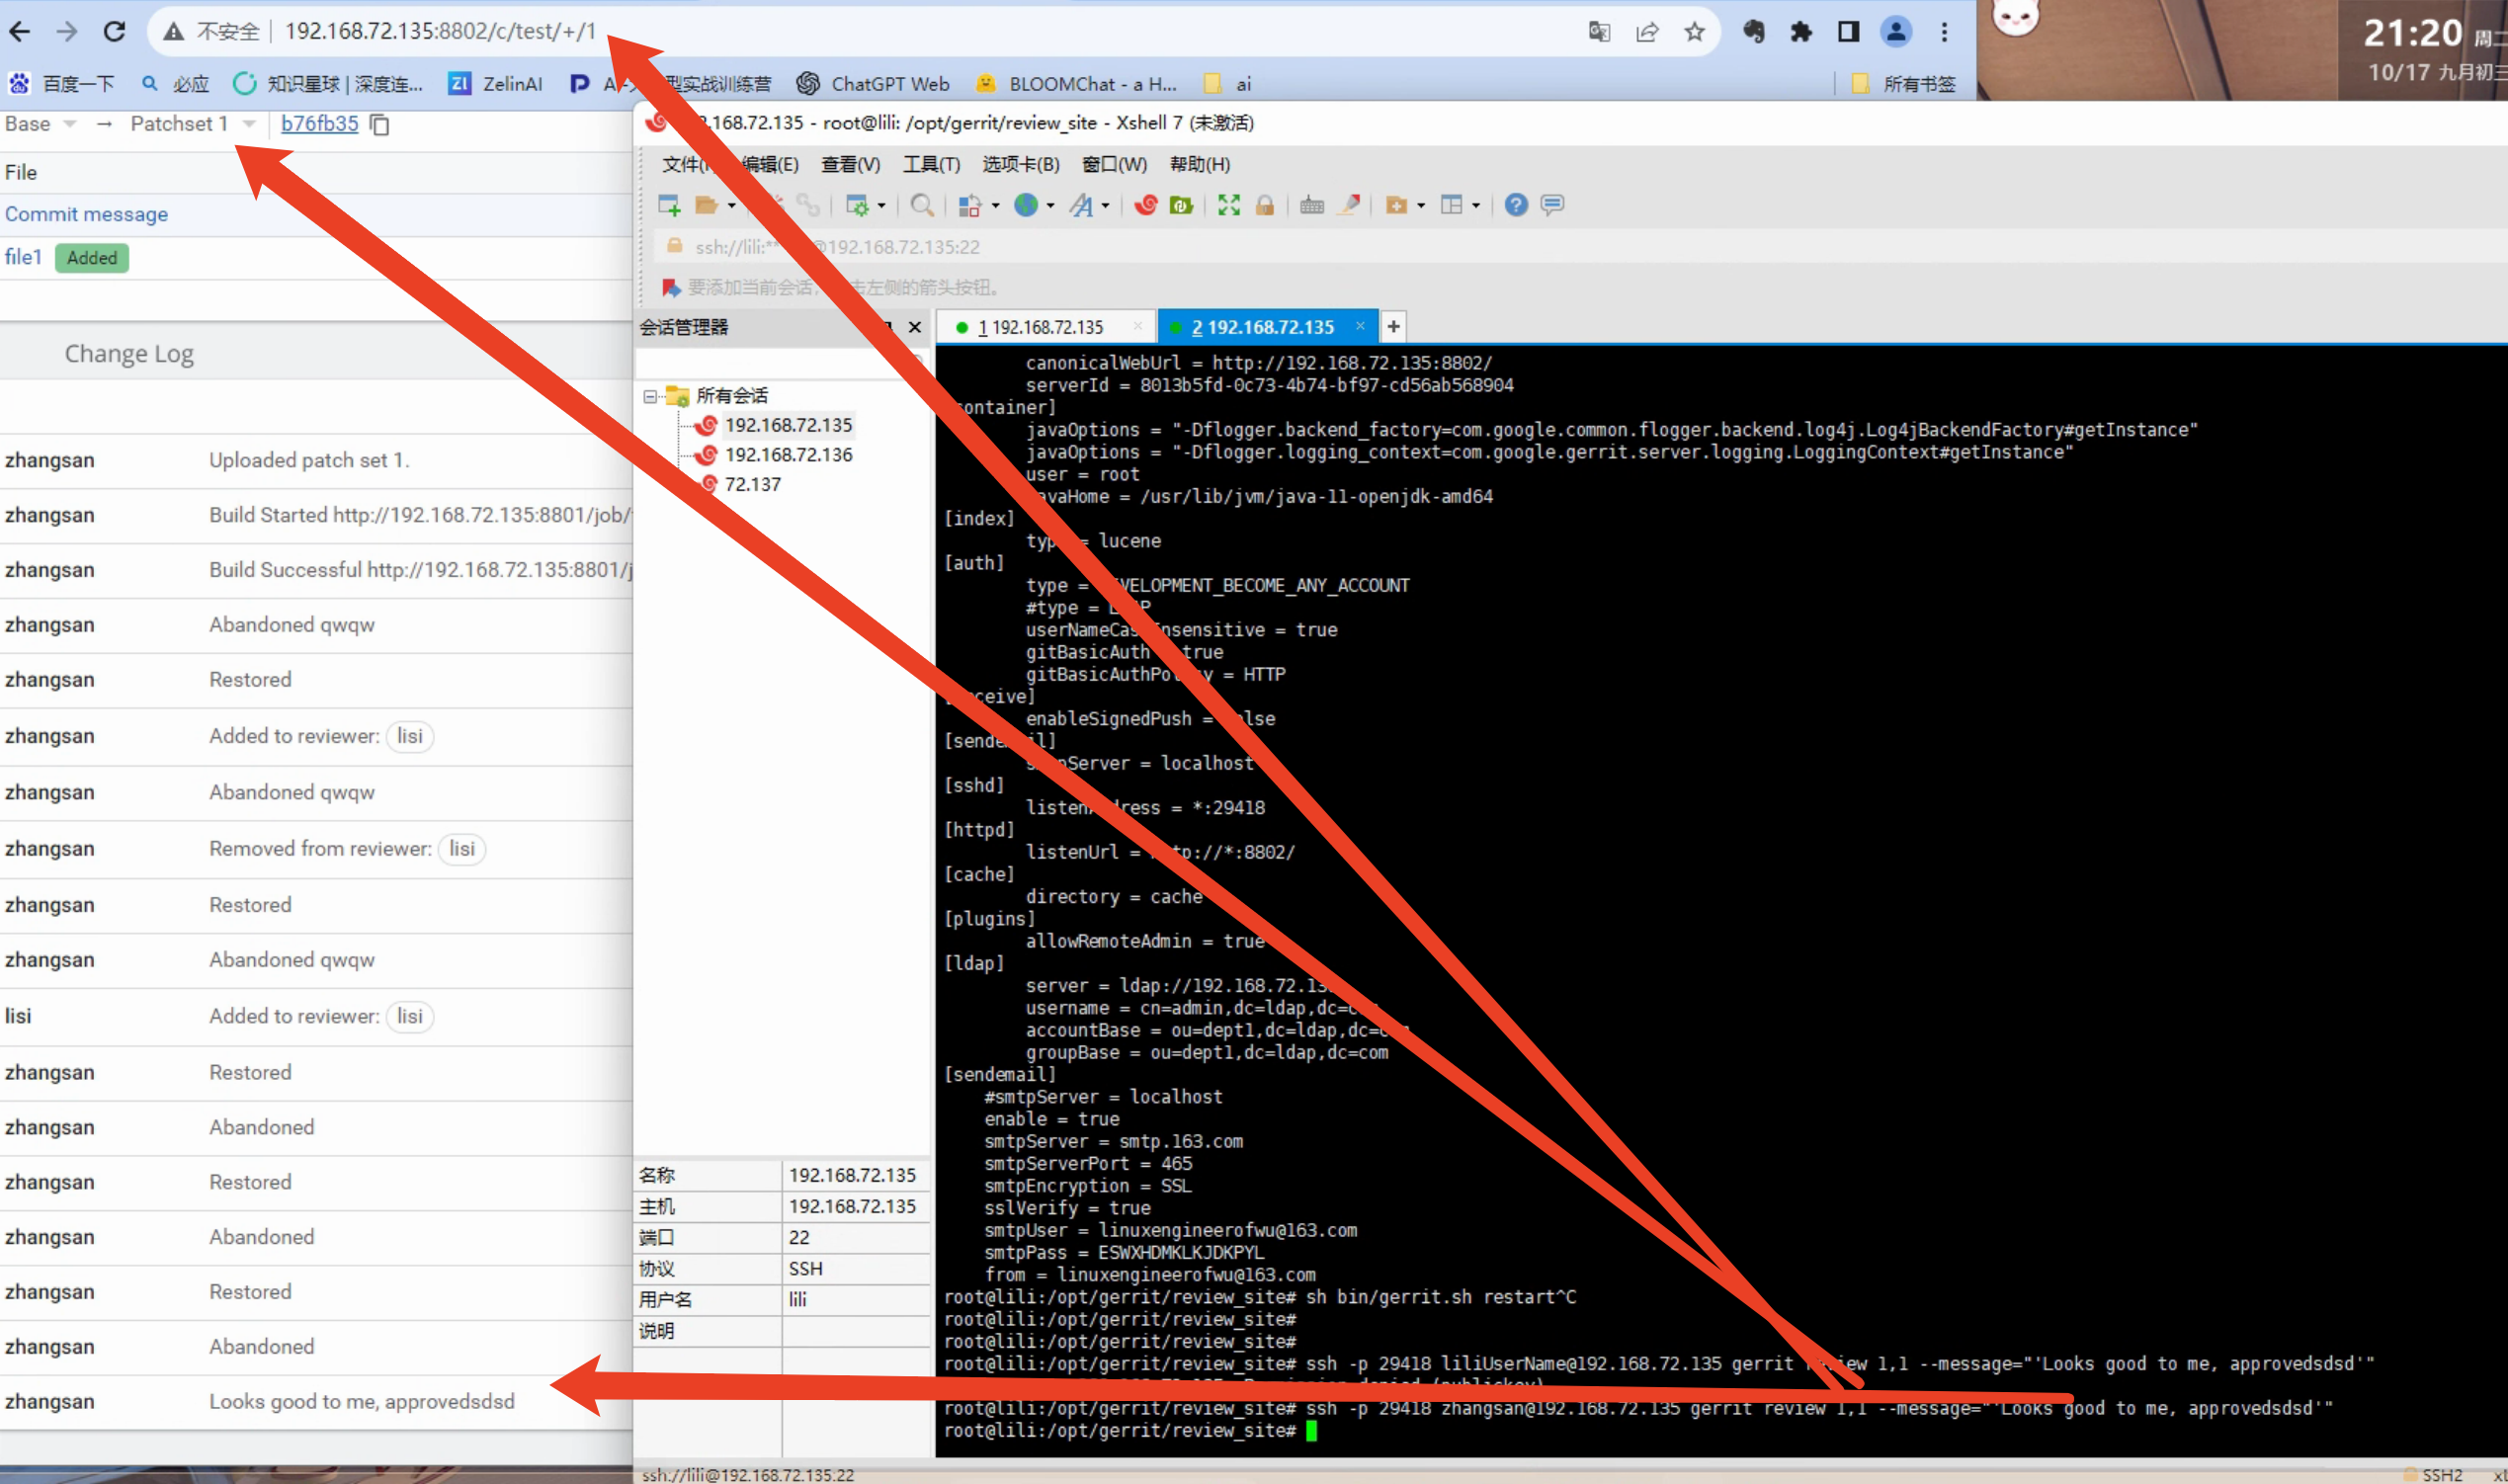2508x1484 pixels.
Task: Open Chrome three-dot menu
Action: [1944, 32]
